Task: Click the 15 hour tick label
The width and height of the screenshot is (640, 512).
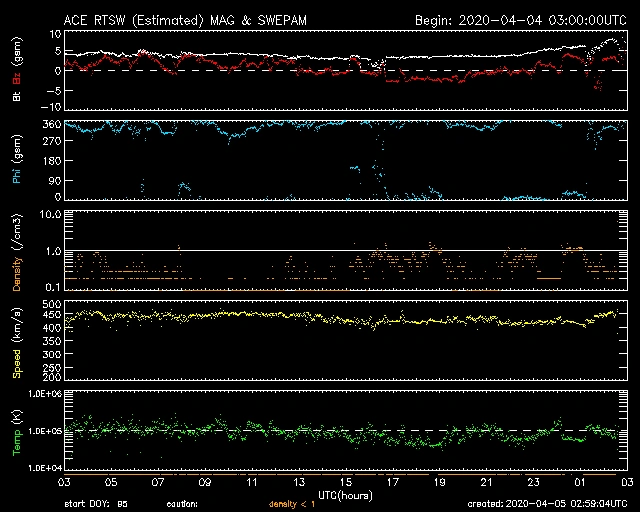Action: point(345,482)
